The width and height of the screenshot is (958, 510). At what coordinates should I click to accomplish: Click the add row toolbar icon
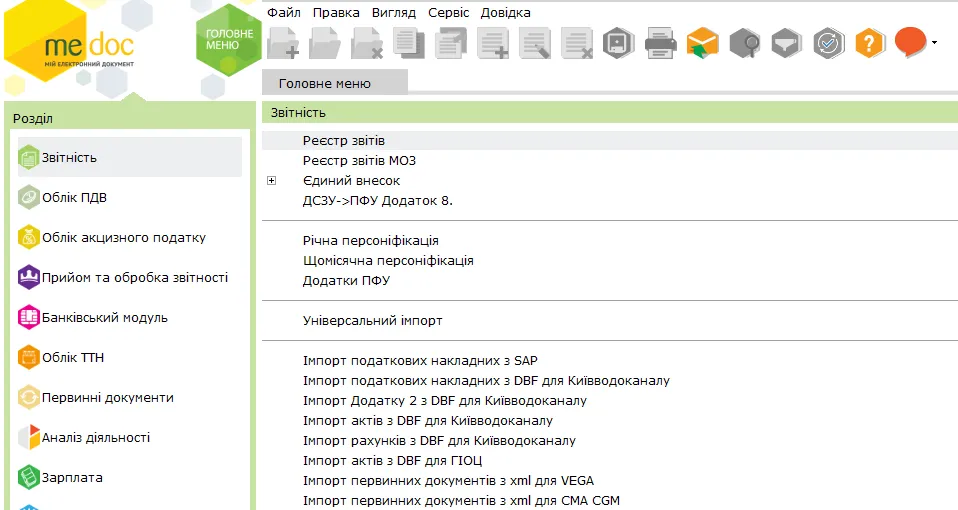point(493,43)
